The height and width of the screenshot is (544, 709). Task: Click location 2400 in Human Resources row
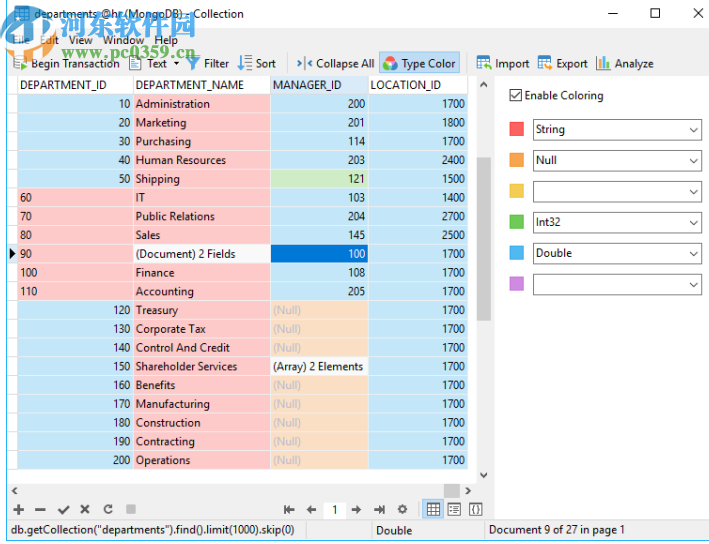click(418, 160)
